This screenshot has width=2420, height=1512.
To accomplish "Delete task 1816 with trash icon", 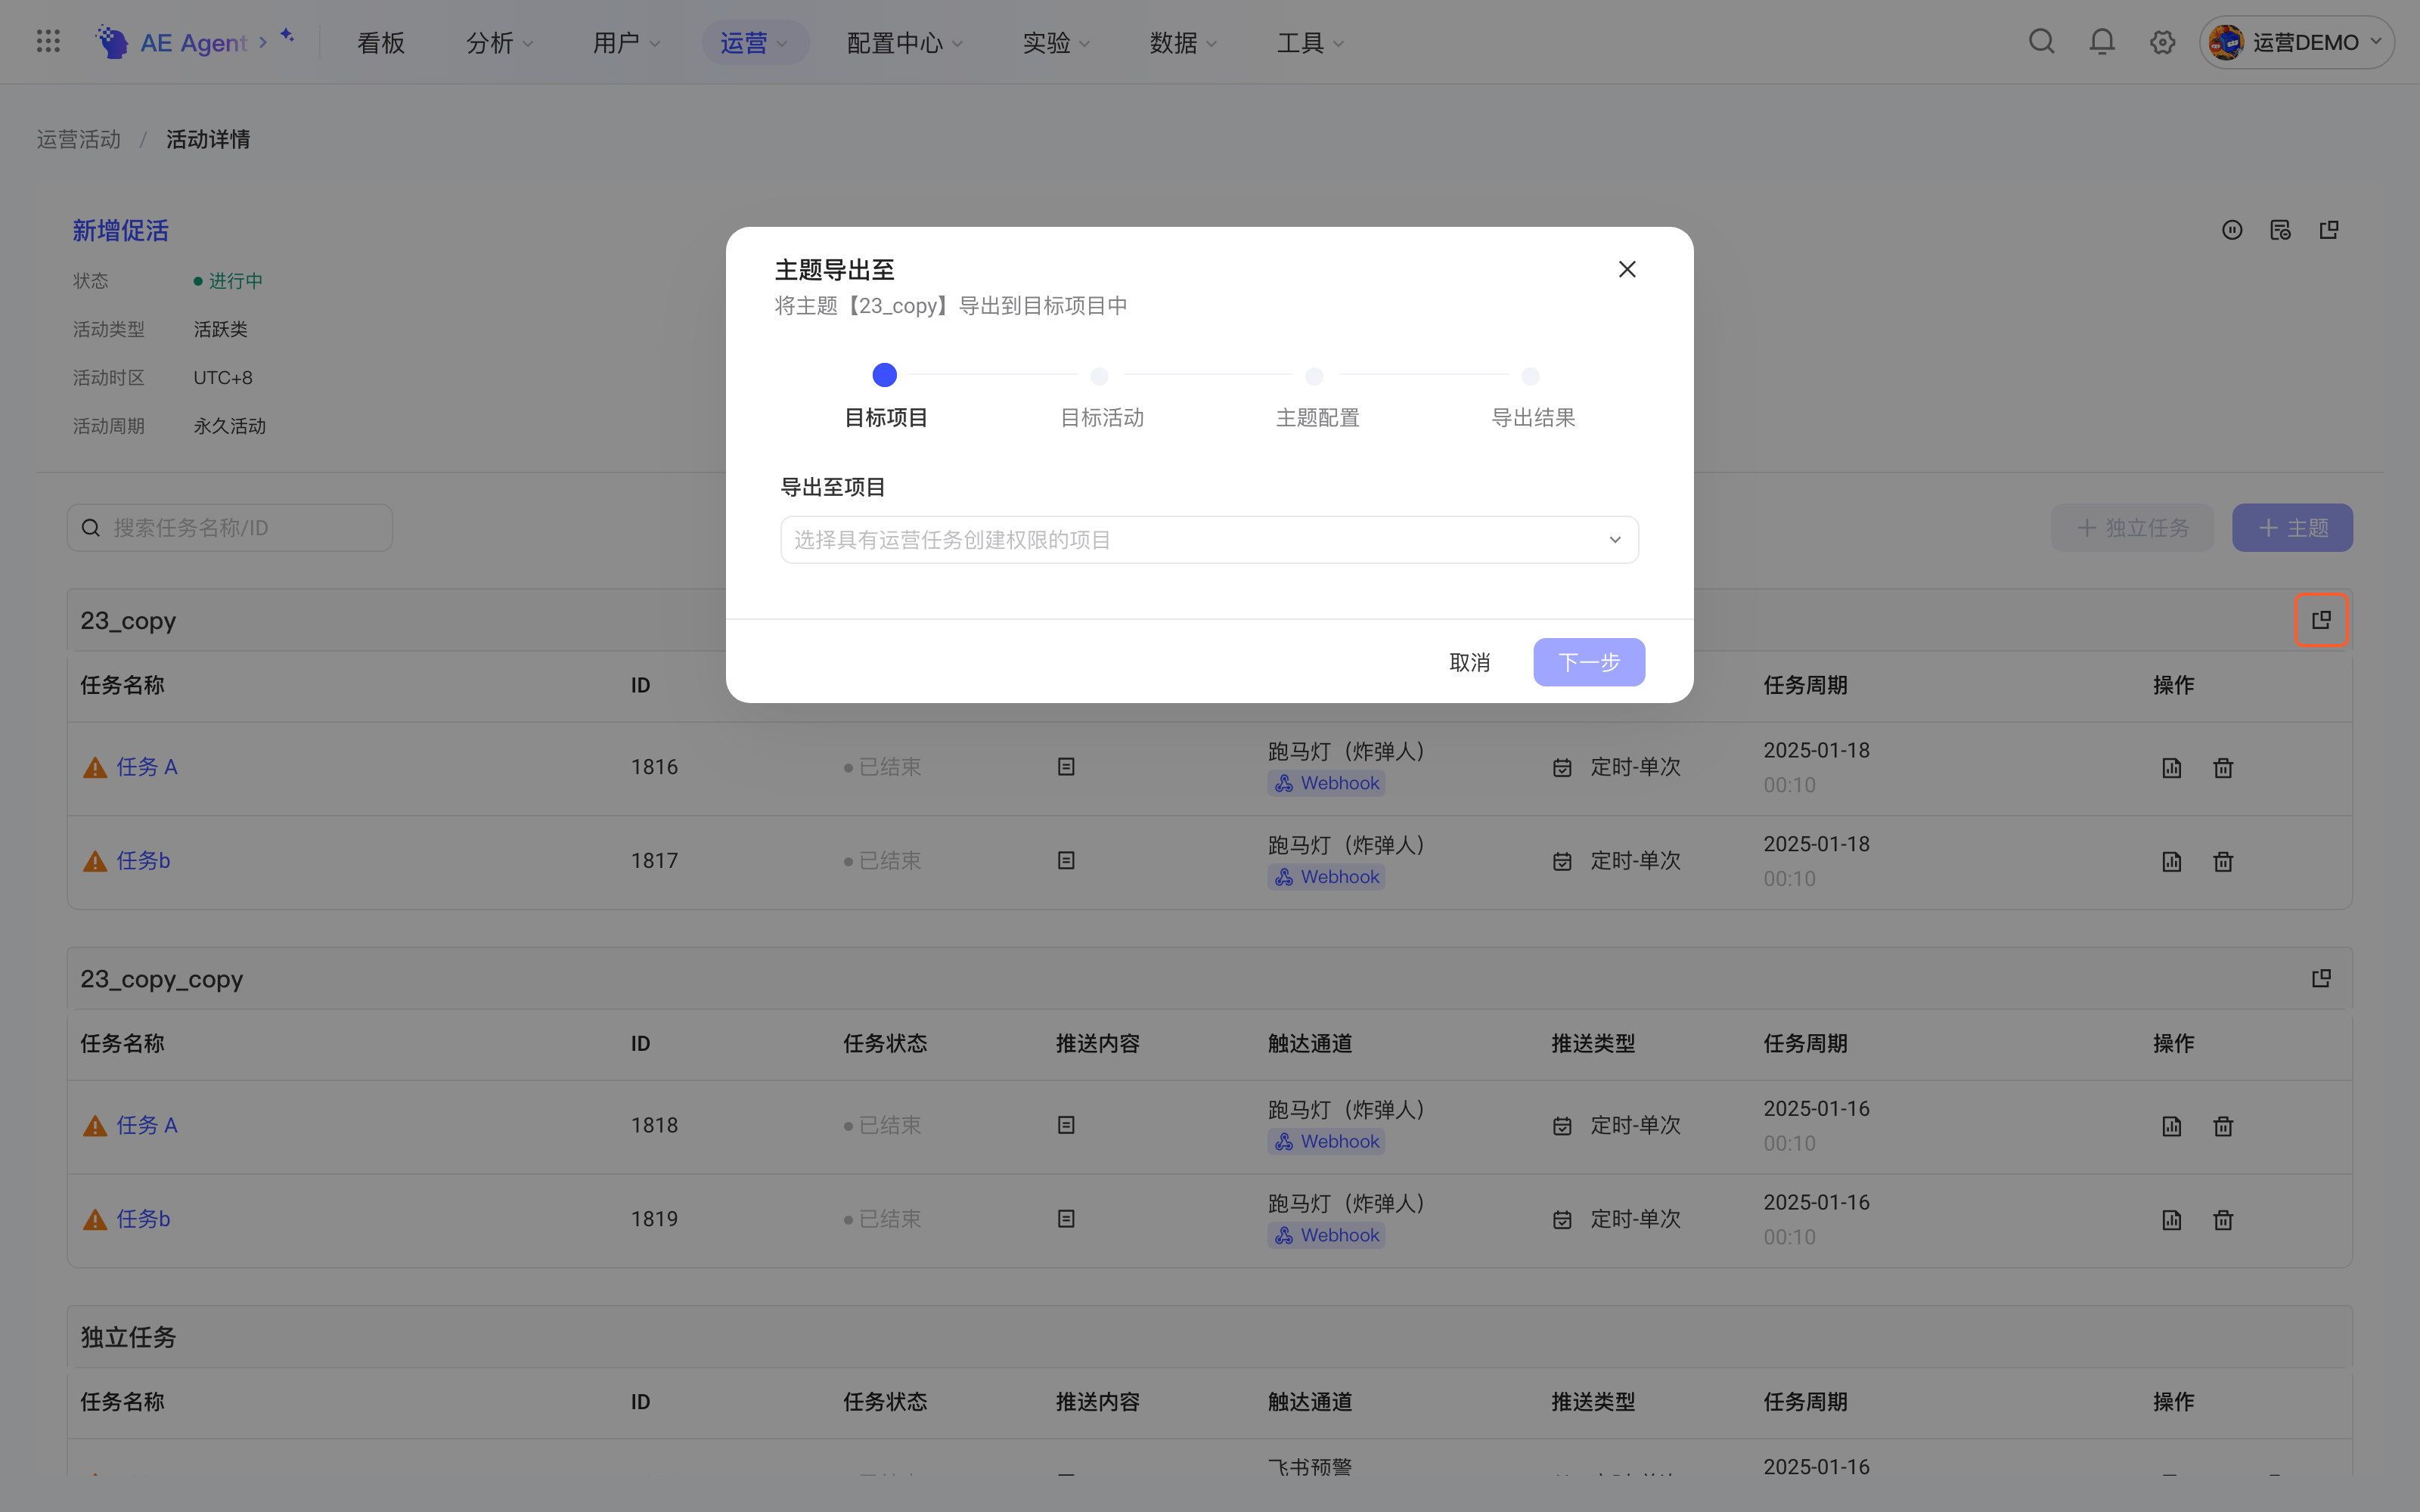I will [2223, 768].
